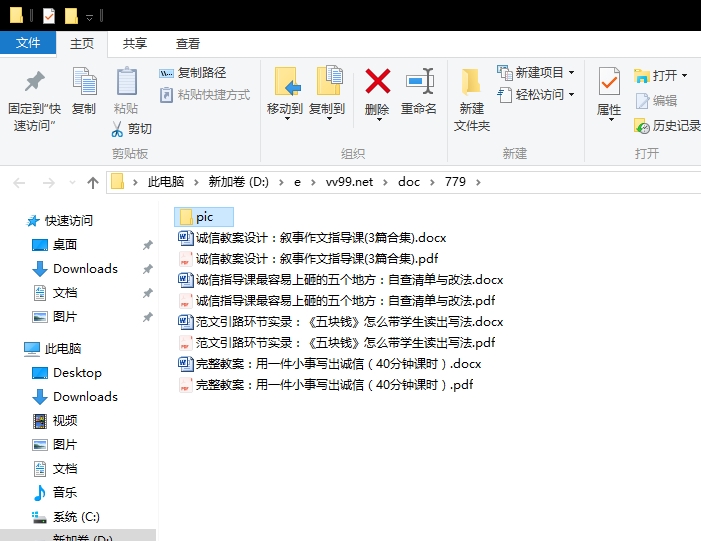Screen dimensions: 701x541
Task: Open quick access toolbar customize dropdown
Action: coord(89,18)
